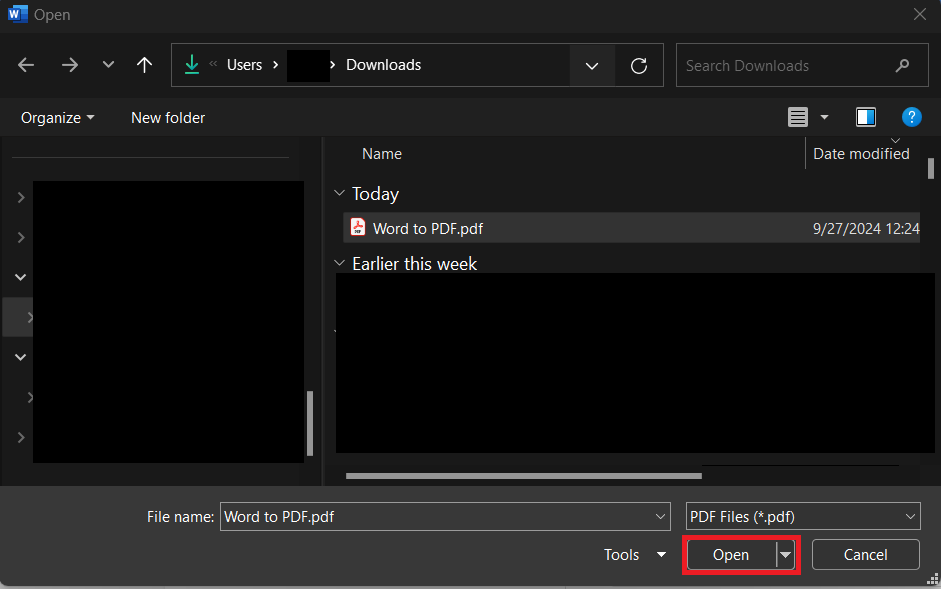Screen dimensions: 941x589
Task: Change the view layout icon
Action: pos(798,117)
